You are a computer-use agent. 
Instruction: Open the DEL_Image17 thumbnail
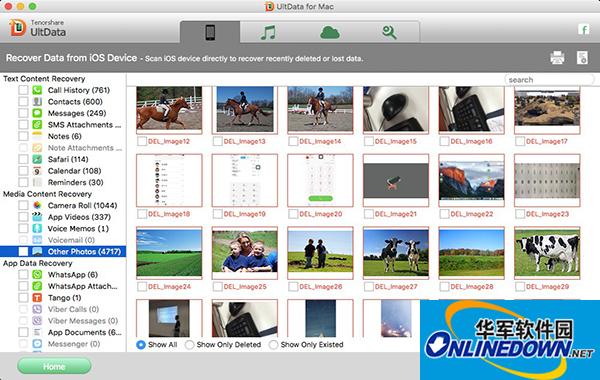(x=547, y=109)
